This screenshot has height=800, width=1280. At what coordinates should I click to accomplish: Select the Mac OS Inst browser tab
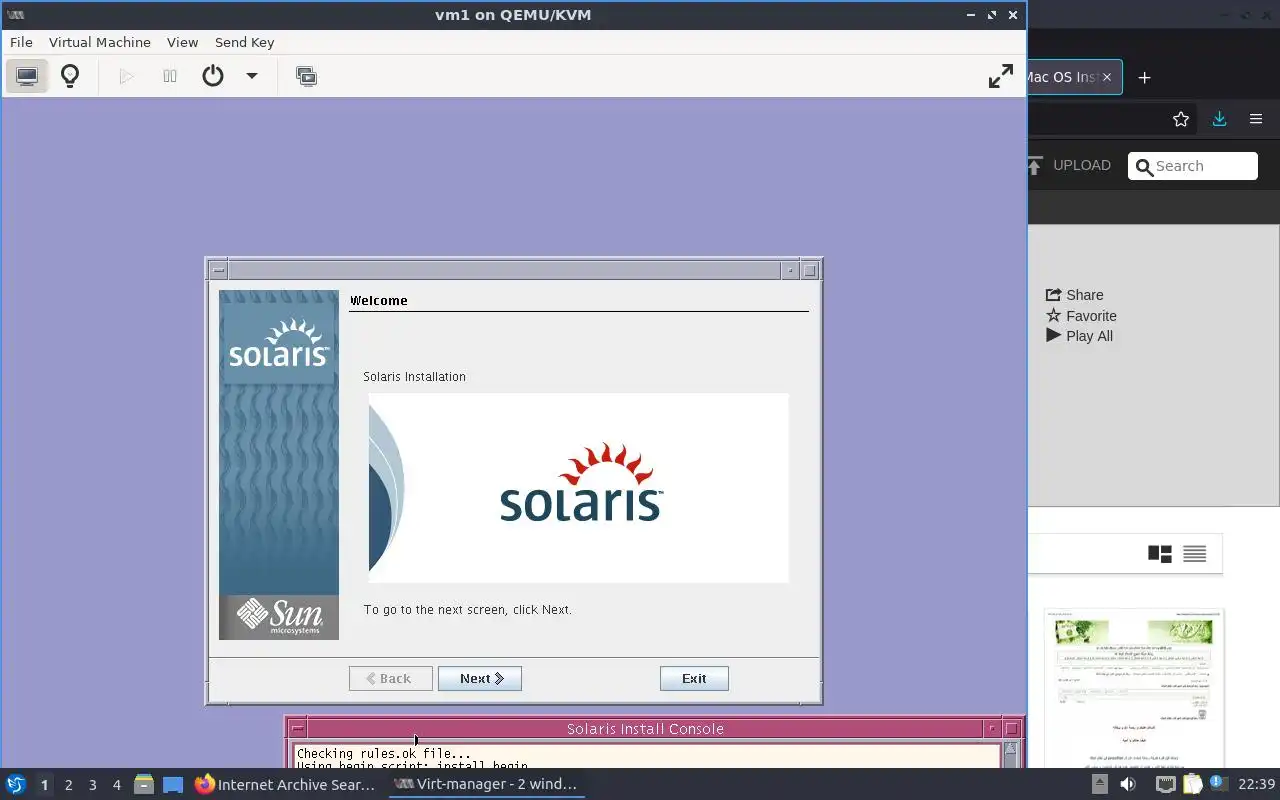(1060, 77)
